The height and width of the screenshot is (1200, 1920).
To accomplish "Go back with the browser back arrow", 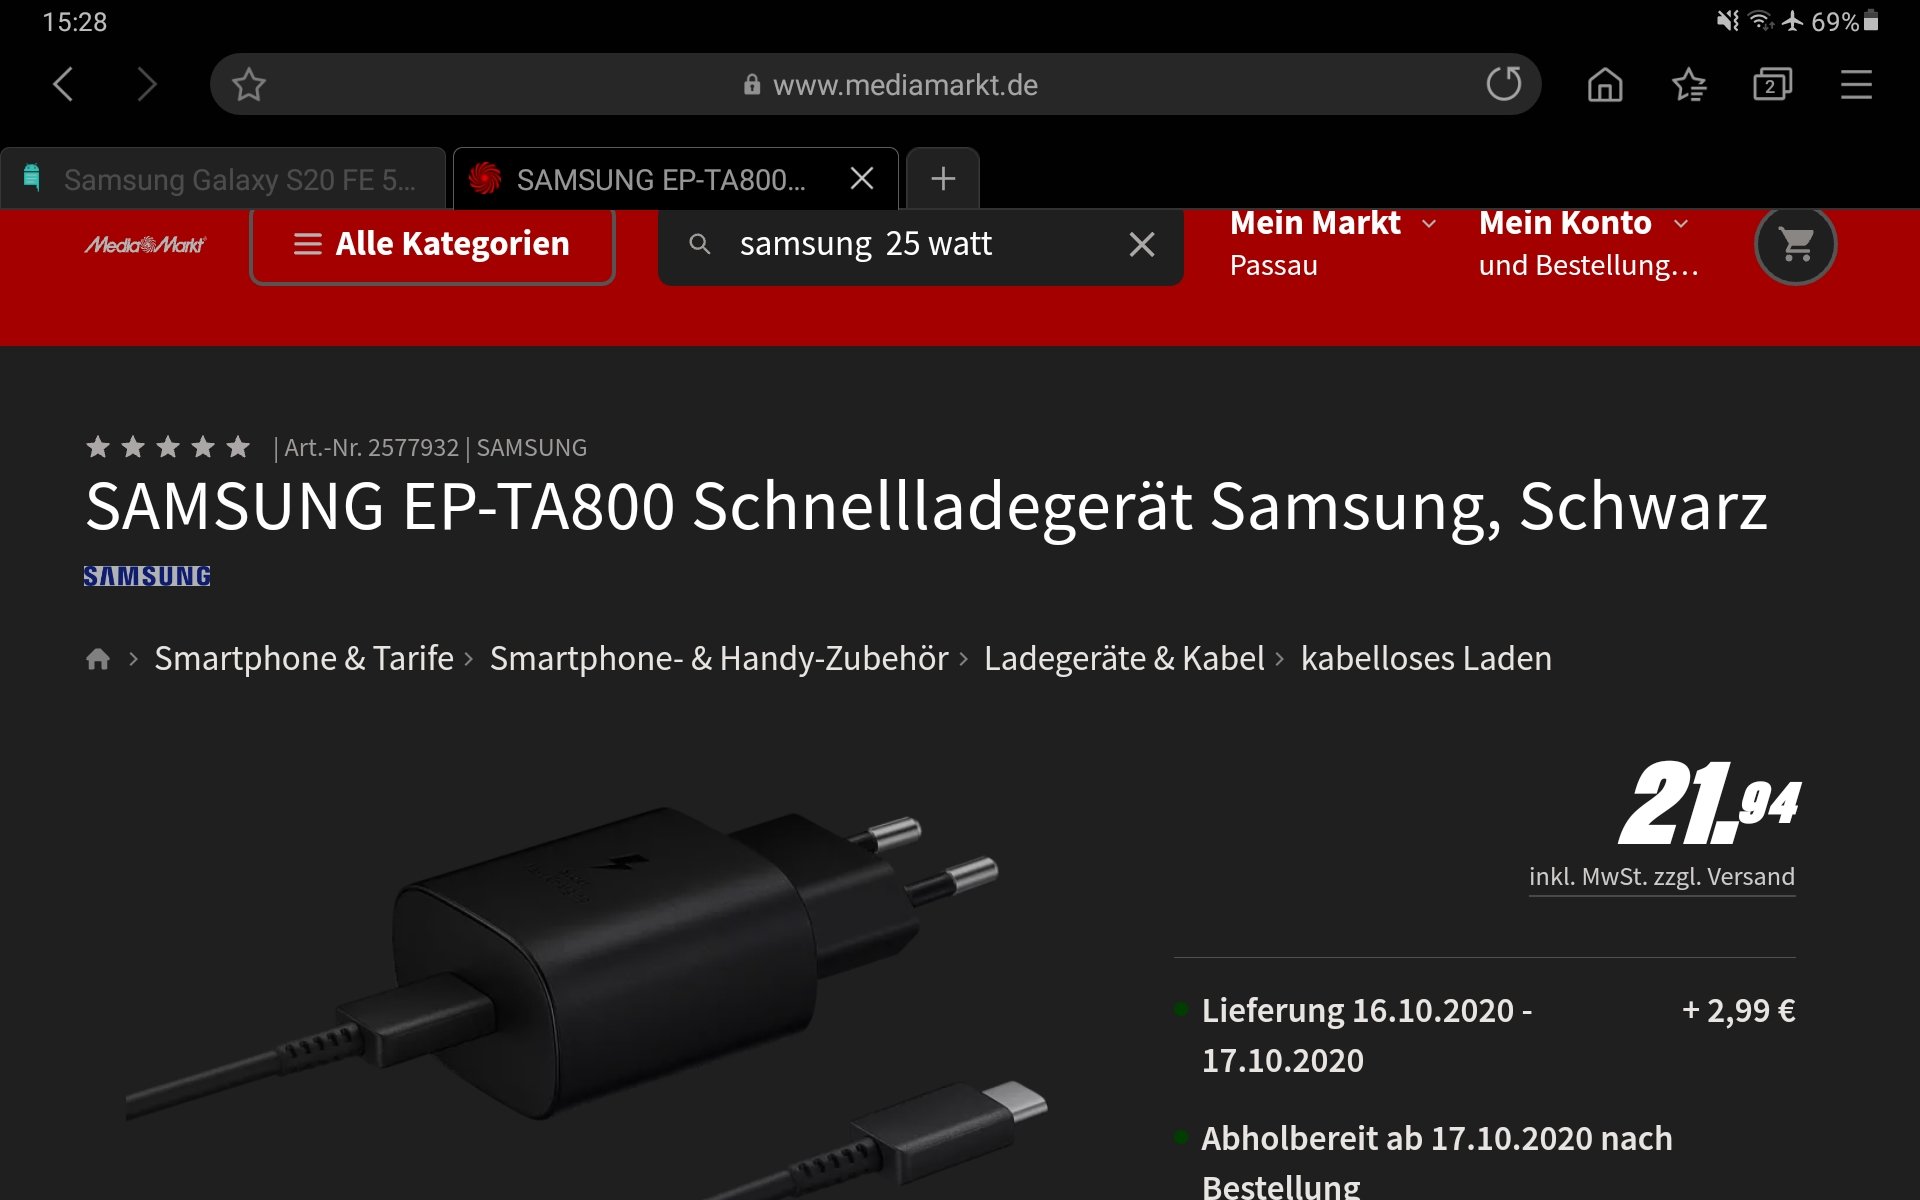I will pyautogui.click(x=63, y=85).
